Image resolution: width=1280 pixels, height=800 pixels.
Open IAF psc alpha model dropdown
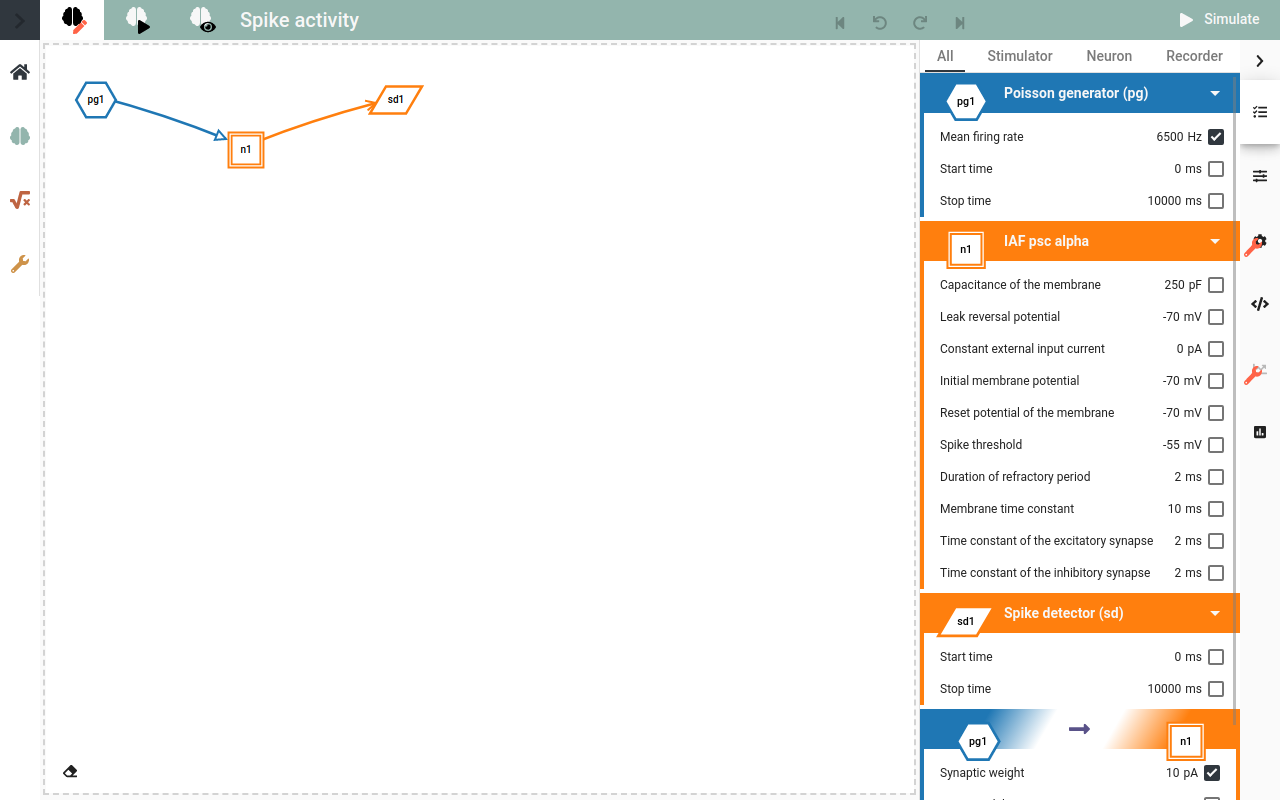(x=1215, y=241)
